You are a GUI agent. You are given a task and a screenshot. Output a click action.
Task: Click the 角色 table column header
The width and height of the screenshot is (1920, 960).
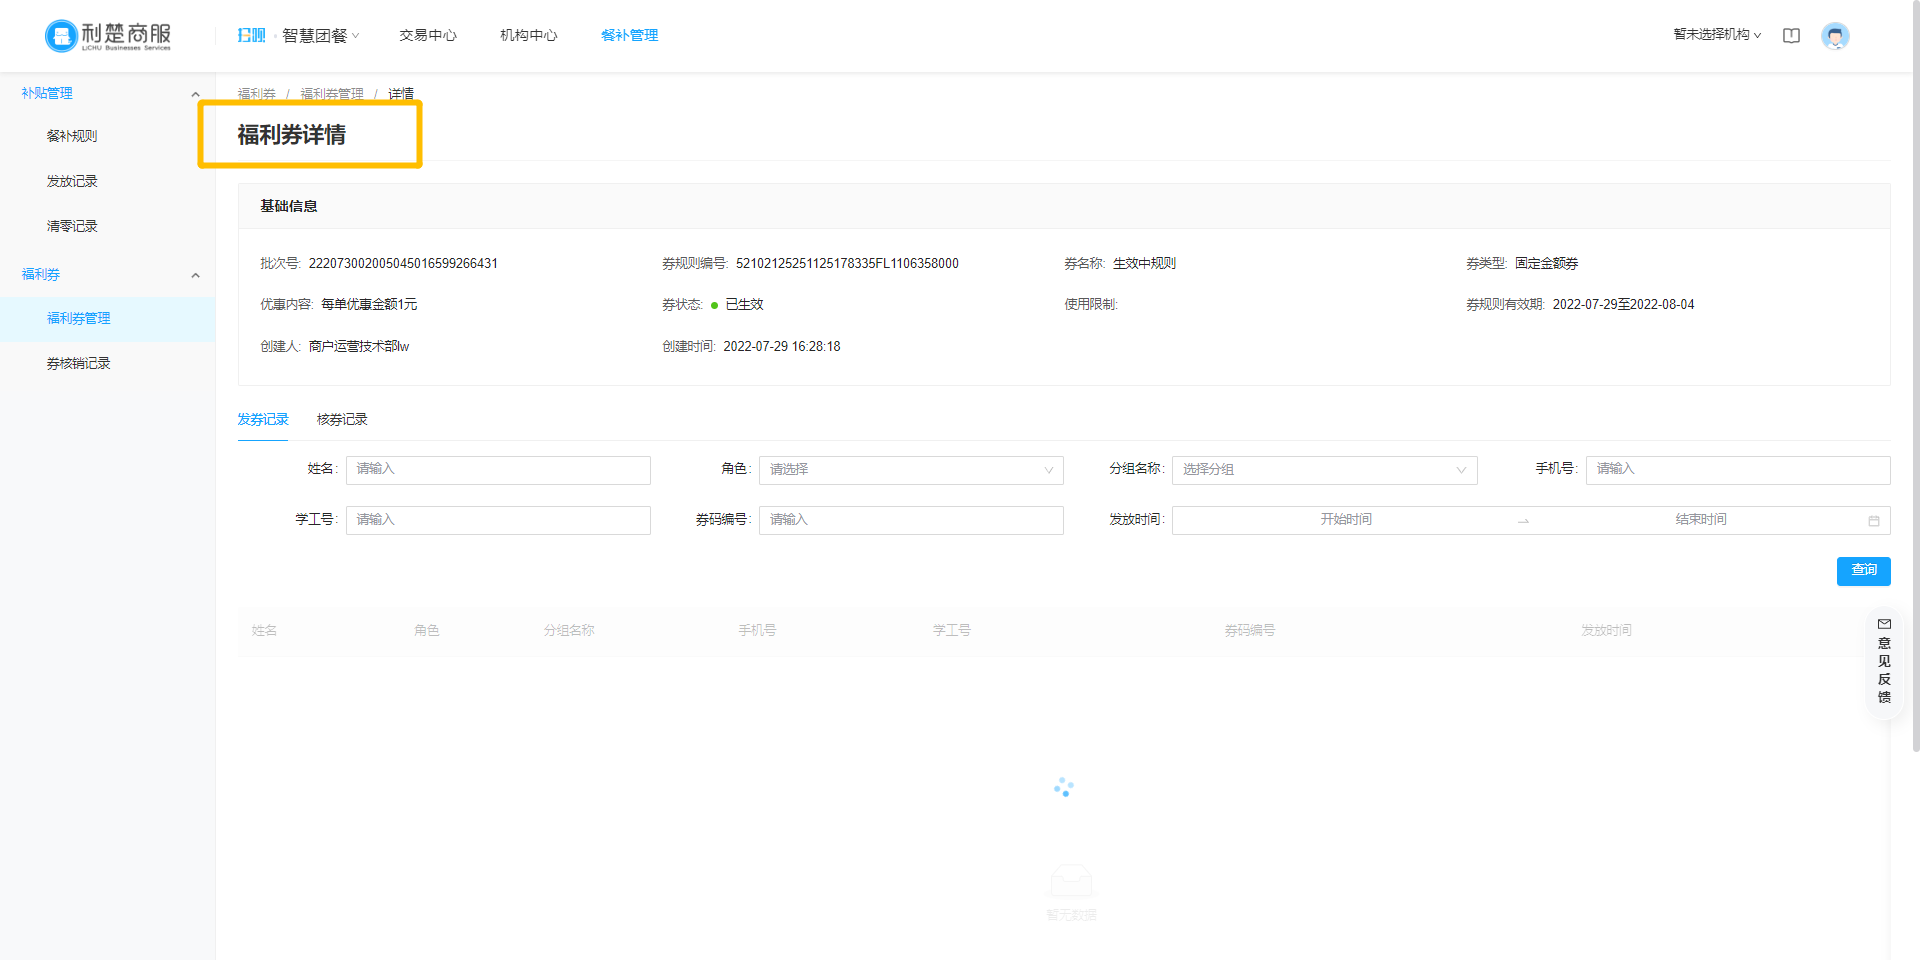tap(426, 631)
